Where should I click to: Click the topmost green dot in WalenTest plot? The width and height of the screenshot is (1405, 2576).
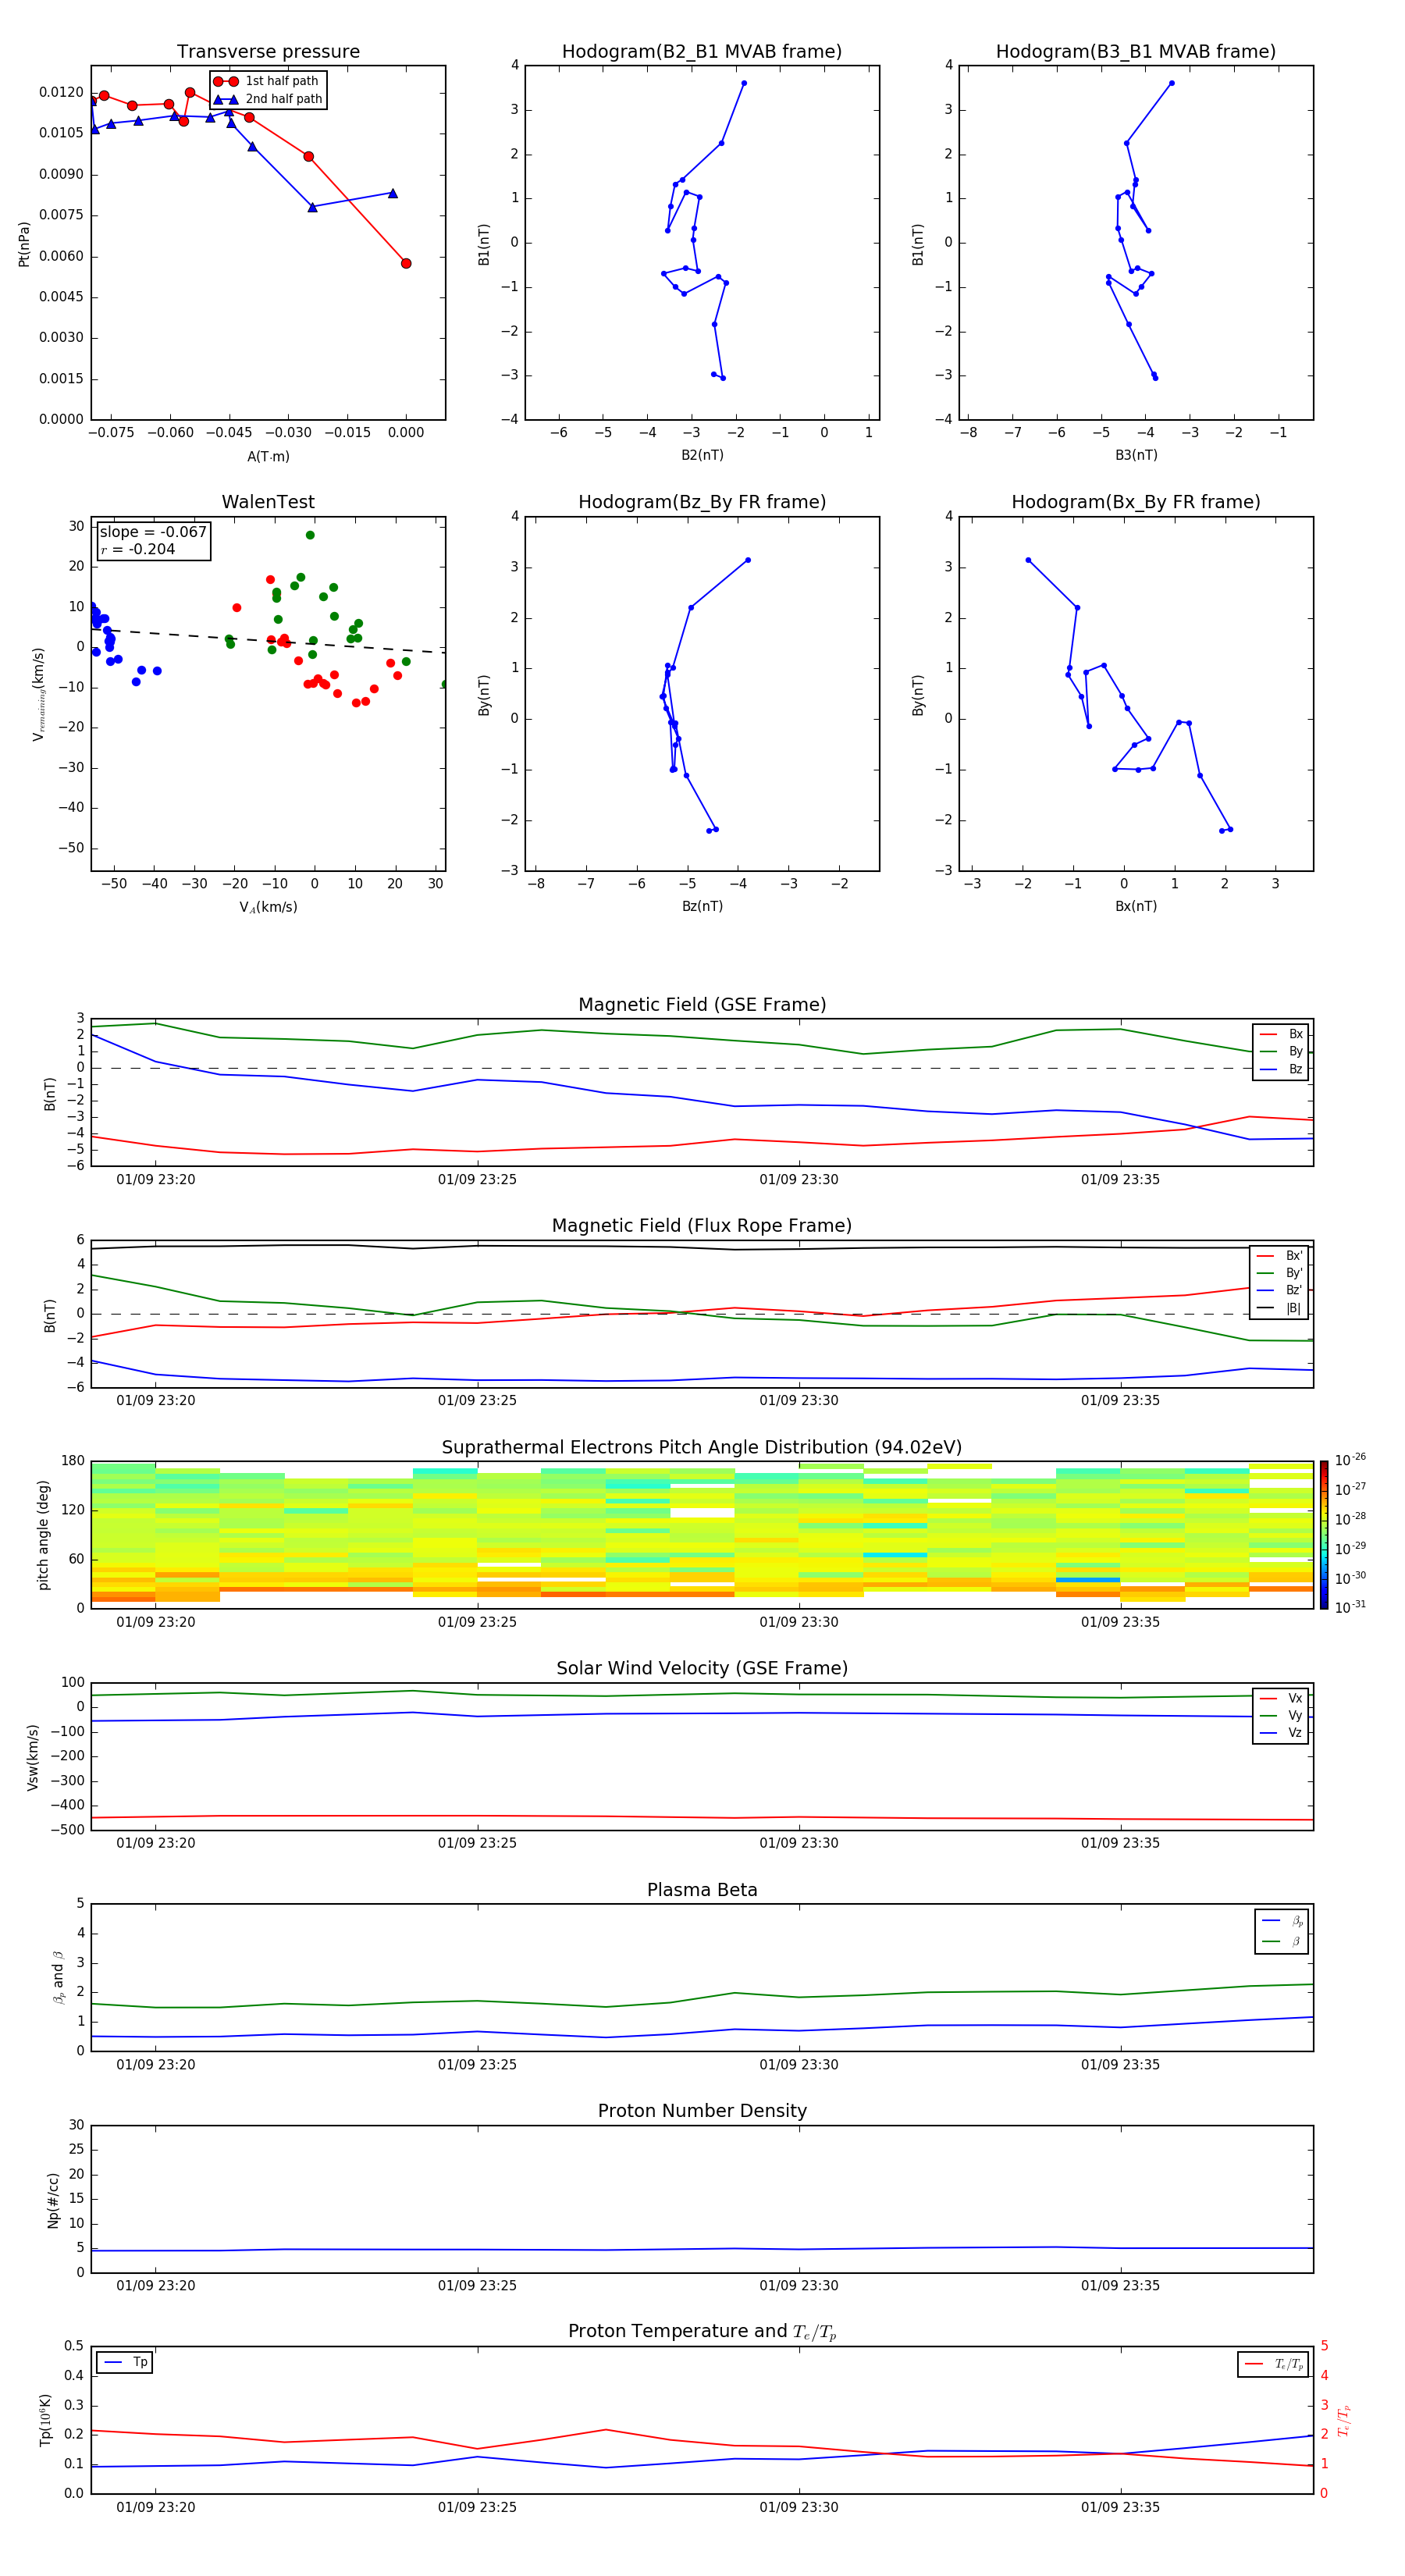click(310, 535)
